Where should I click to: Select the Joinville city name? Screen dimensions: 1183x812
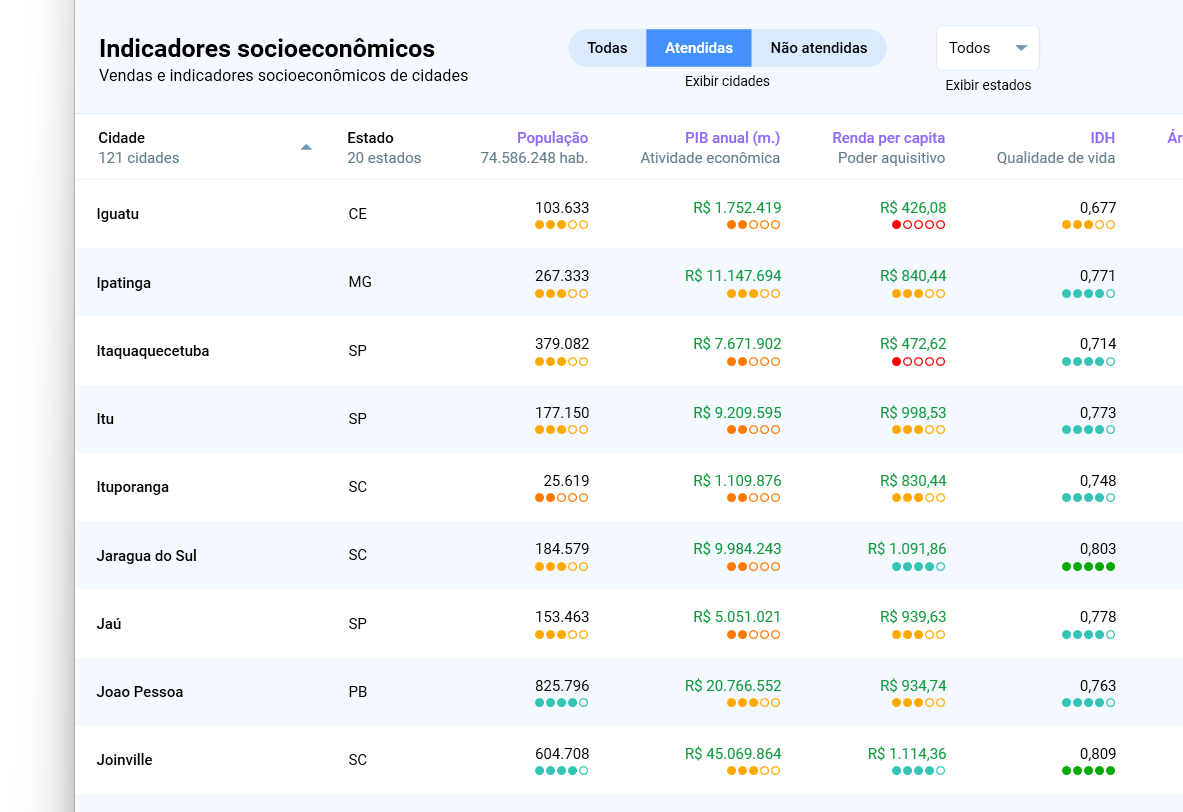[124, 760]
